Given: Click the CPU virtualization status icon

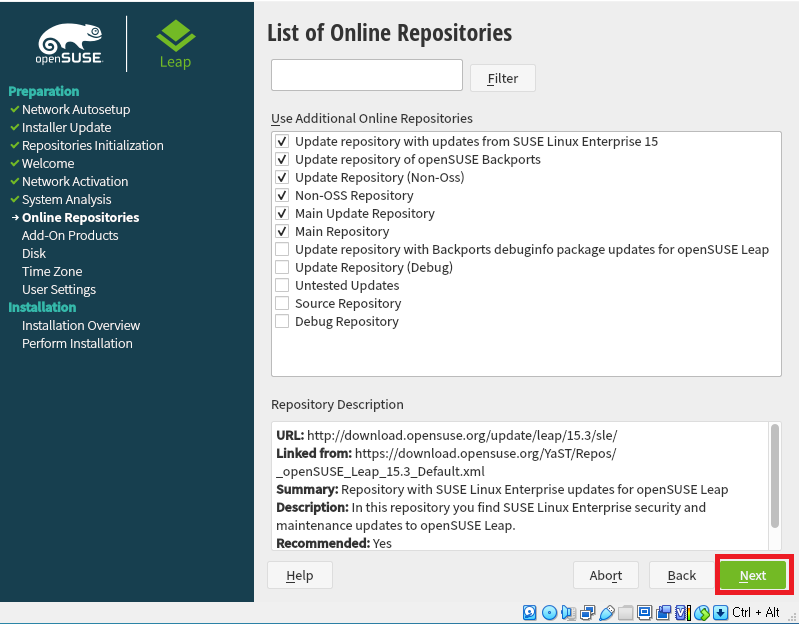Looking at the screenshot, I should click(x=683, y=612).
